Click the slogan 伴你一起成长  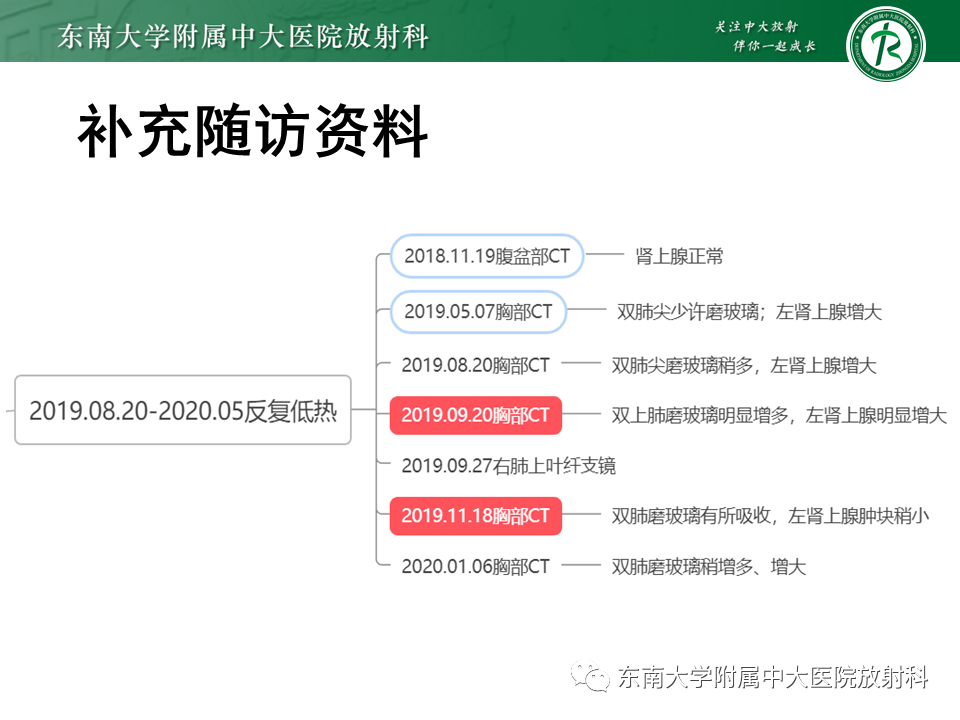[x=774, y=46]
